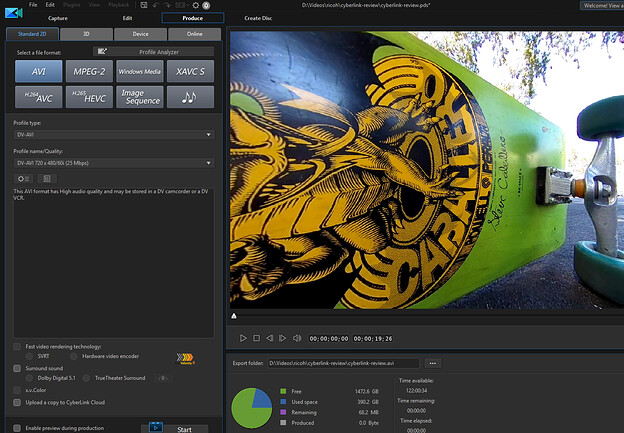Click the Export folder path field
The image size is (624, 433).
coord(343,363)
